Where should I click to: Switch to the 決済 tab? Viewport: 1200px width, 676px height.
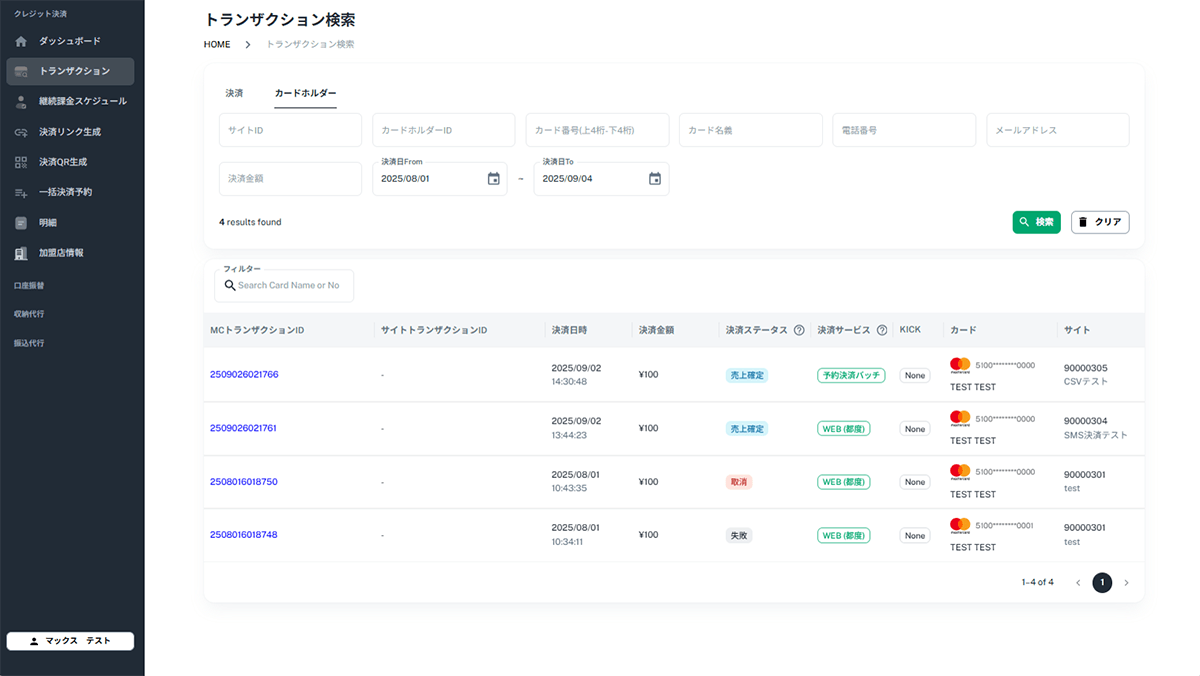(234, 93)
